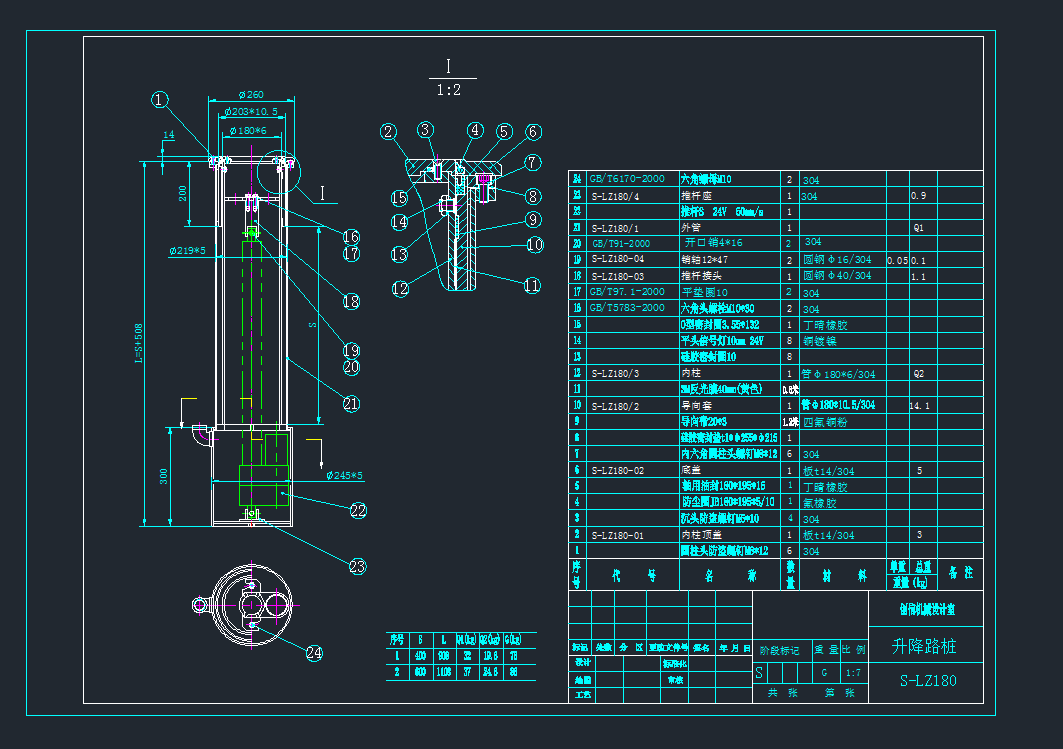Image resolution: width=1063 pixels, height=749 pixels.
Task: Click part balloon number 24
Action: (x=314, y=653)
